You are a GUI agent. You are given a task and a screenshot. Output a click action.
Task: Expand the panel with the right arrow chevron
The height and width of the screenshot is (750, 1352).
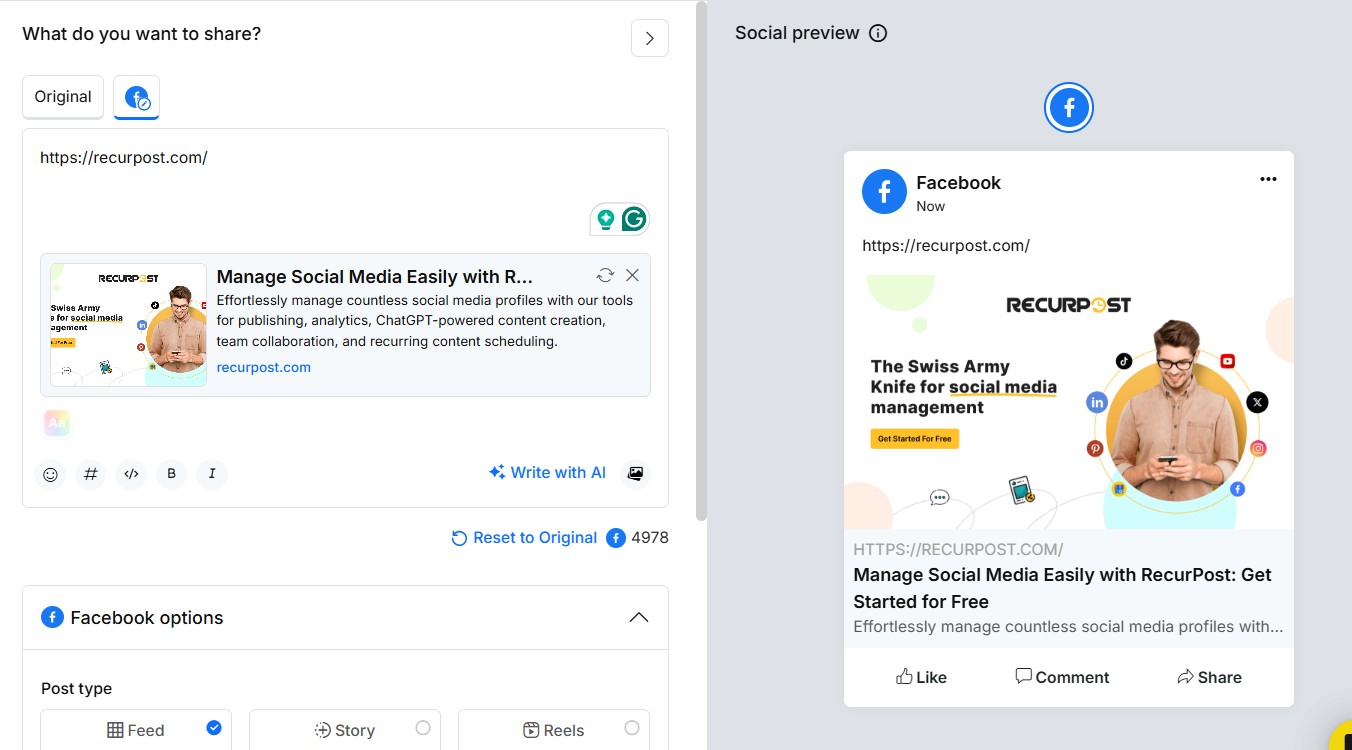[649, 37]
